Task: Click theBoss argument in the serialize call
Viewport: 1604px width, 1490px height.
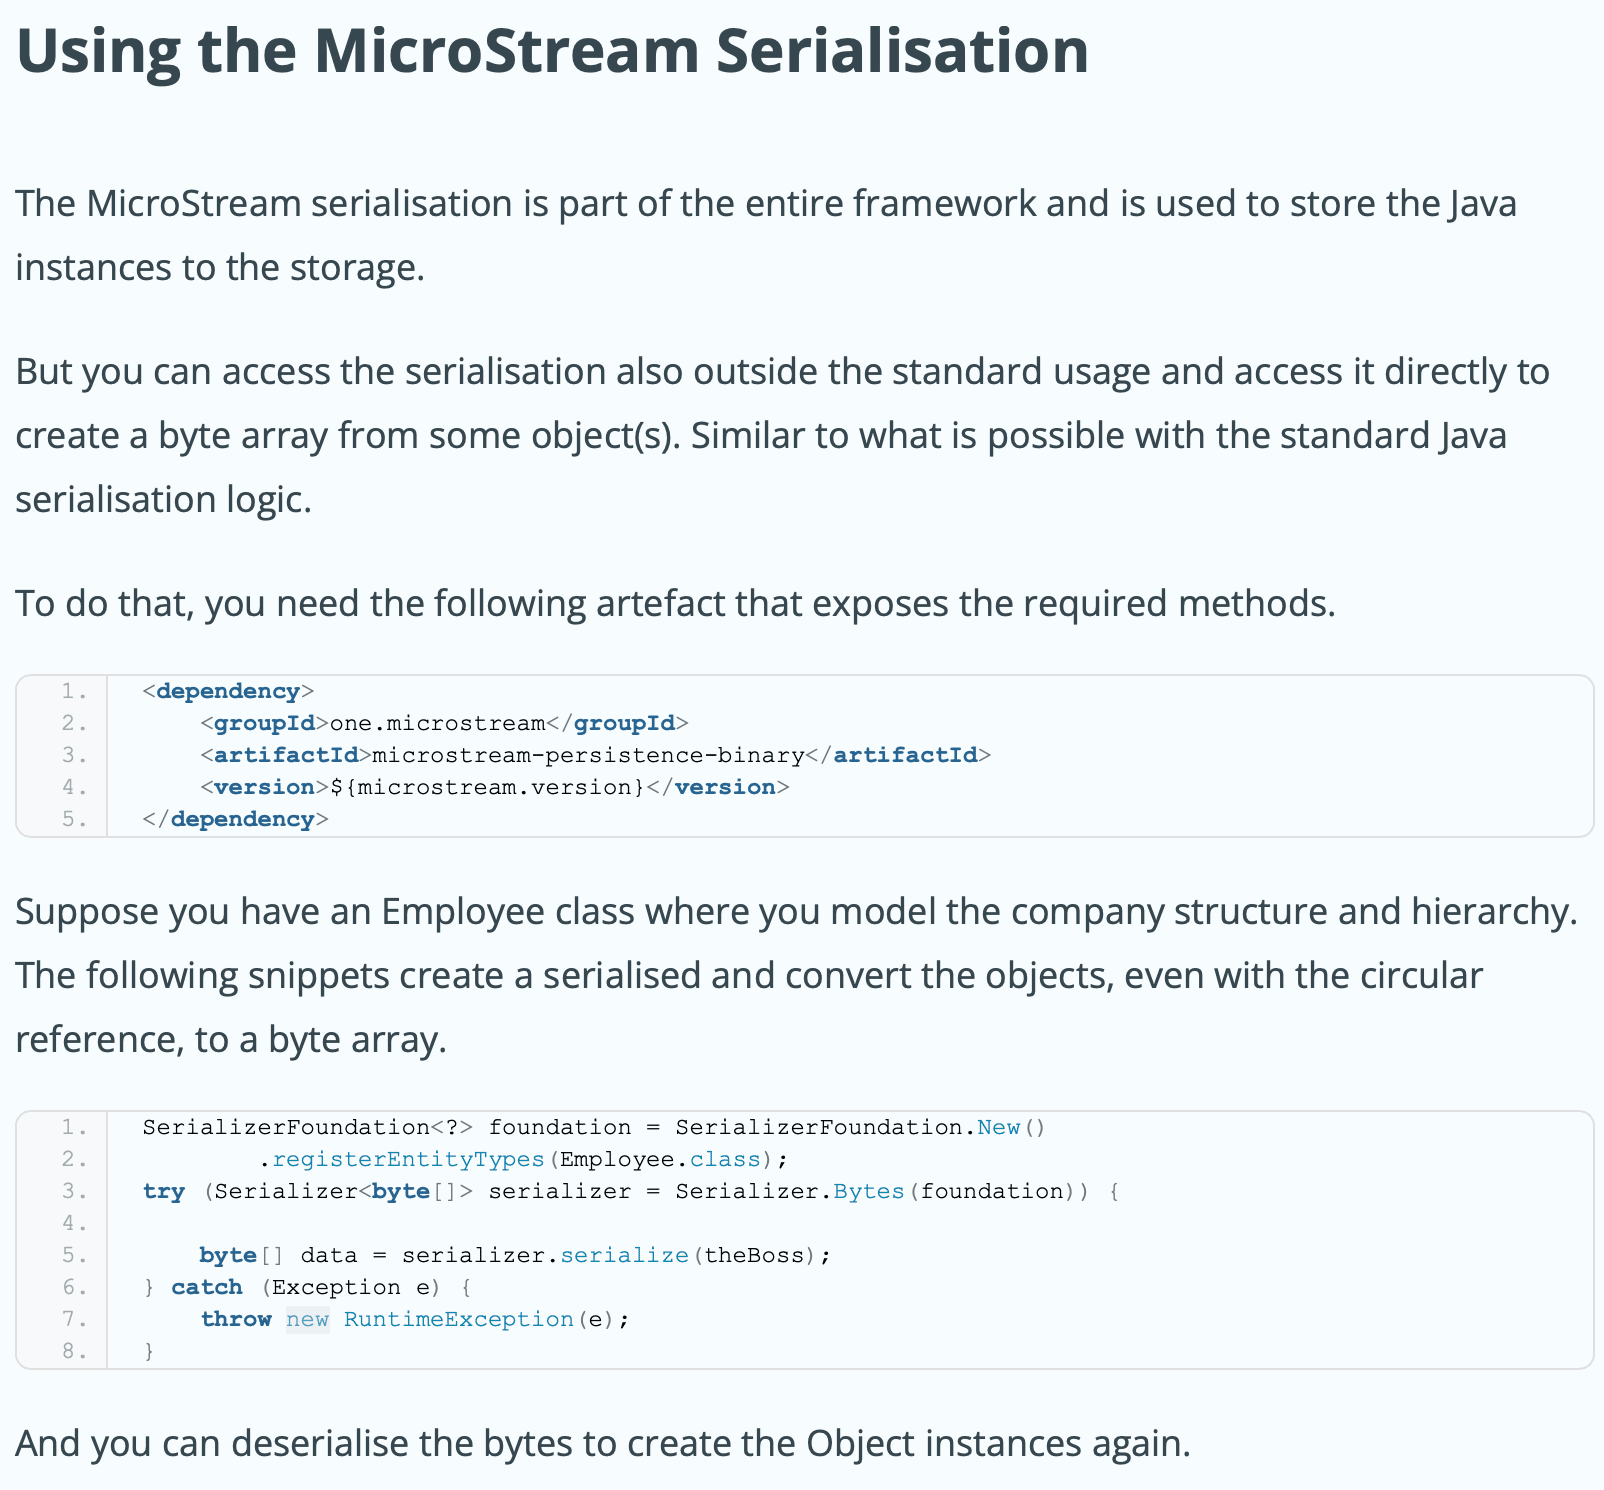Action: pos(754,1255)
